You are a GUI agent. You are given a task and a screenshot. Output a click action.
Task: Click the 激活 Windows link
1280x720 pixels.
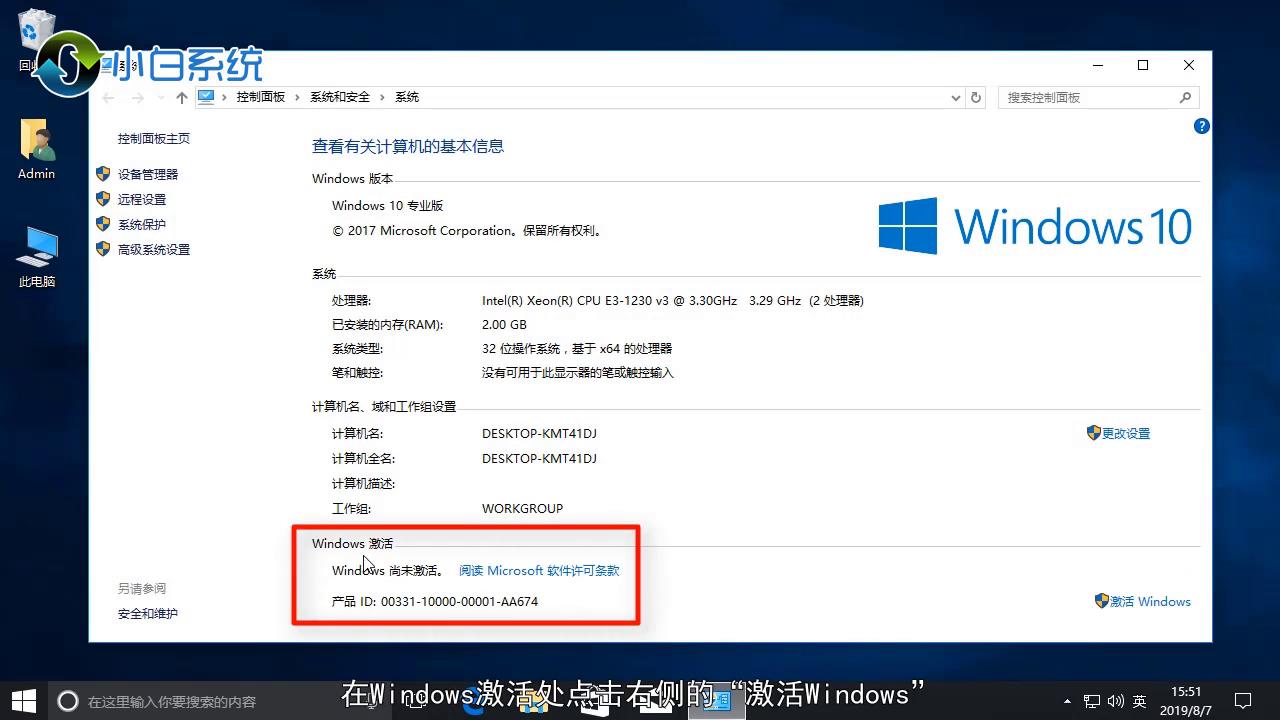pyautogui.click(x=1150, y=602)
